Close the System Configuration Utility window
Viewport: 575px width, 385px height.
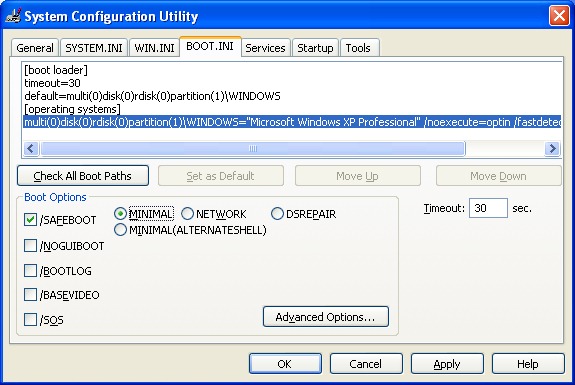click(x=559, y=16)
